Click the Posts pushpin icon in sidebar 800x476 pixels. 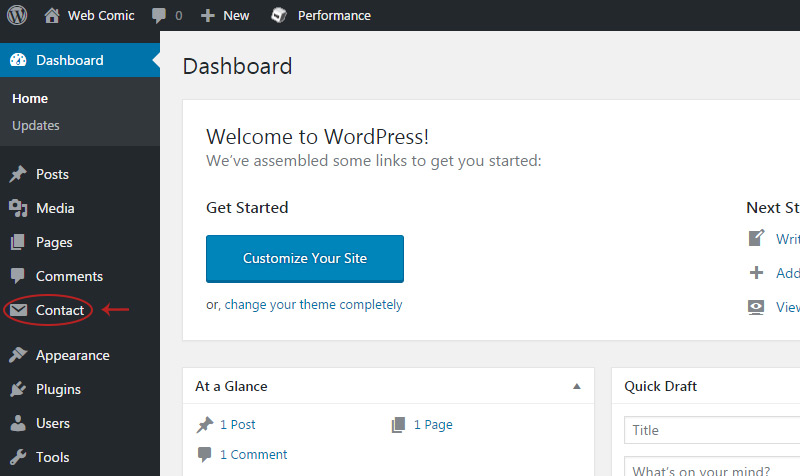[x=18, y=174]
